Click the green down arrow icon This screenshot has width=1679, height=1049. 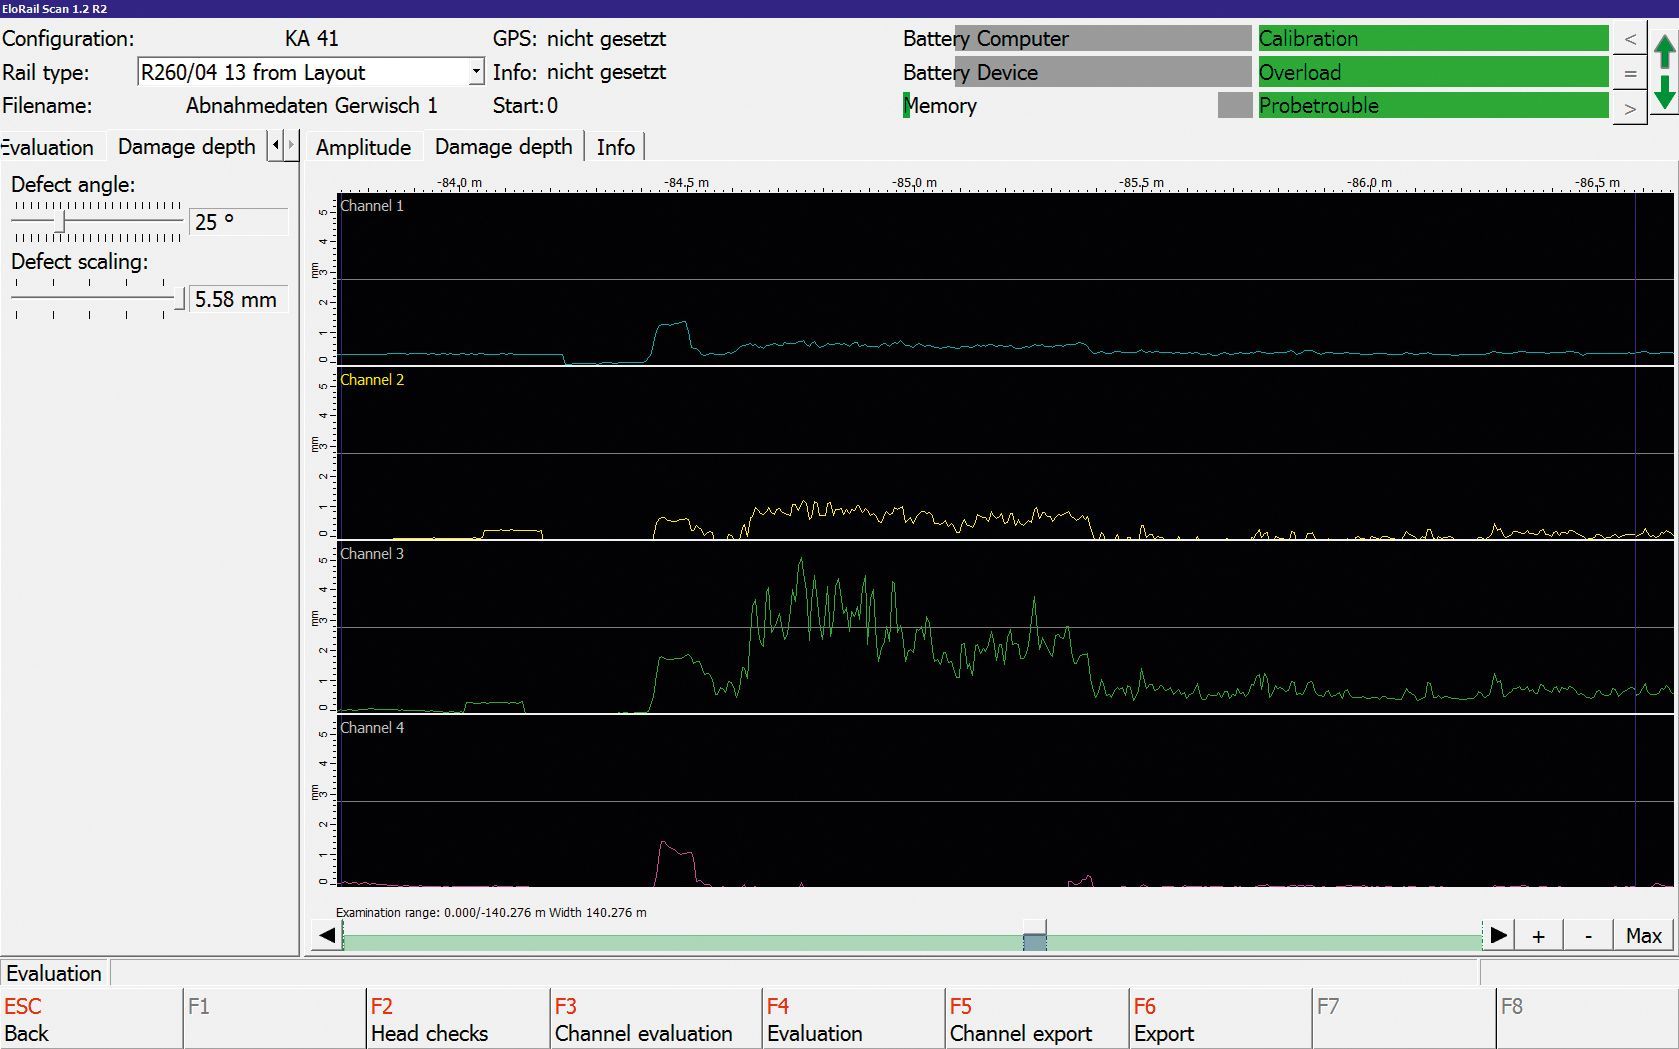click(1664, 93)
